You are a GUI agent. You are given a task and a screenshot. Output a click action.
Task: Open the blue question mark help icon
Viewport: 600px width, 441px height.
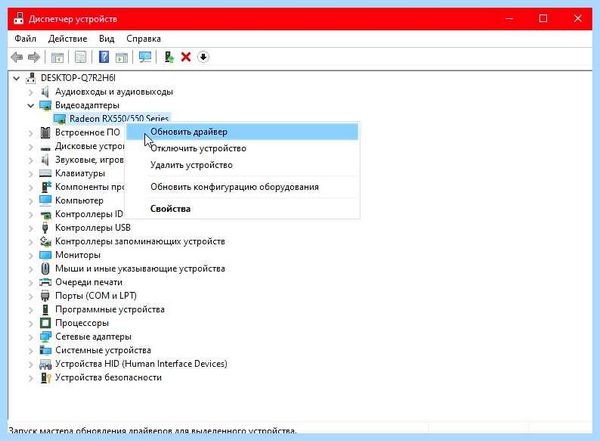[104, 57]
